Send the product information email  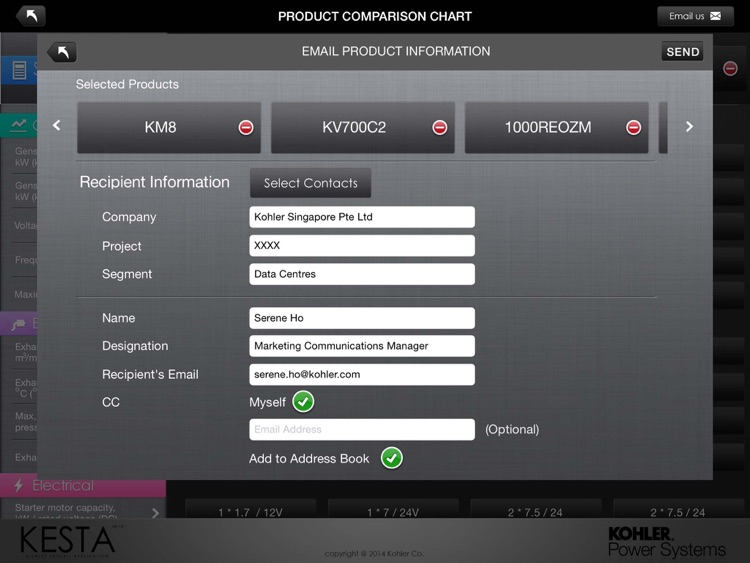point(683,52)
